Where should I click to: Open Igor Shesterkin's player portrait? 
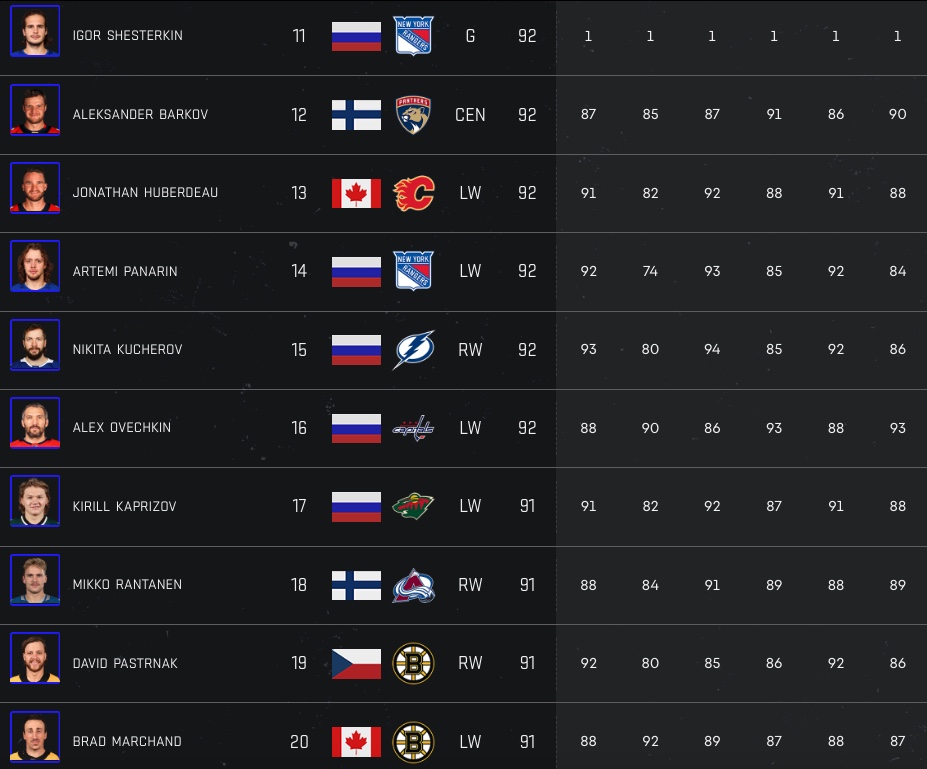[35, 31]
